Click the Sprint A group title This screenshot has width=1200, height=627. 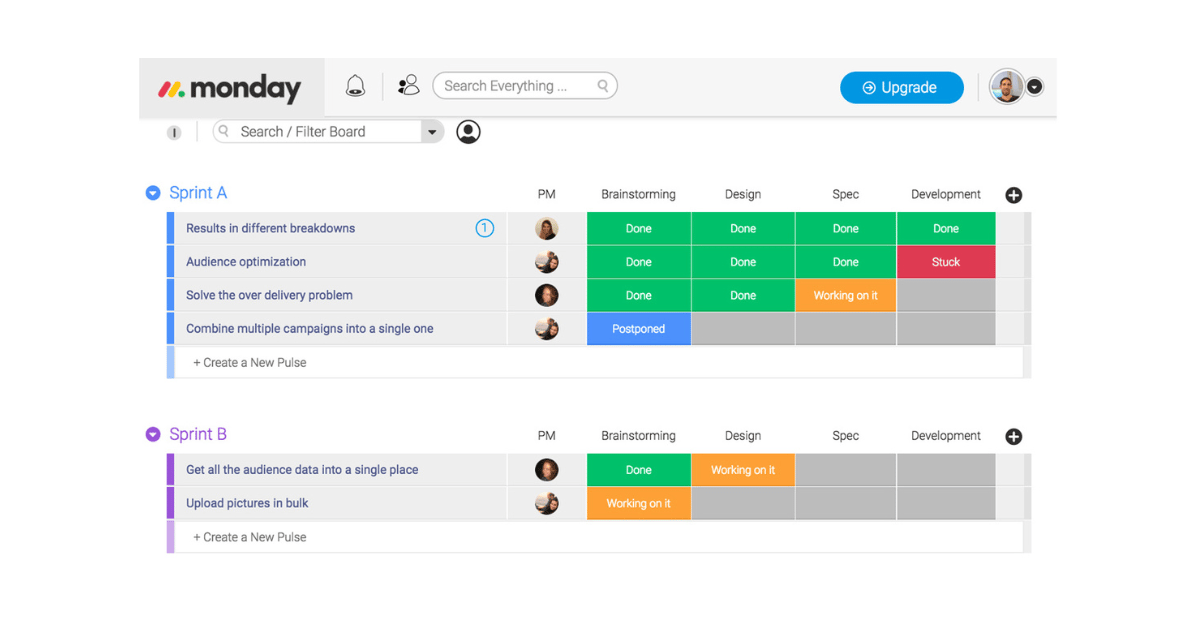point(198,193)
